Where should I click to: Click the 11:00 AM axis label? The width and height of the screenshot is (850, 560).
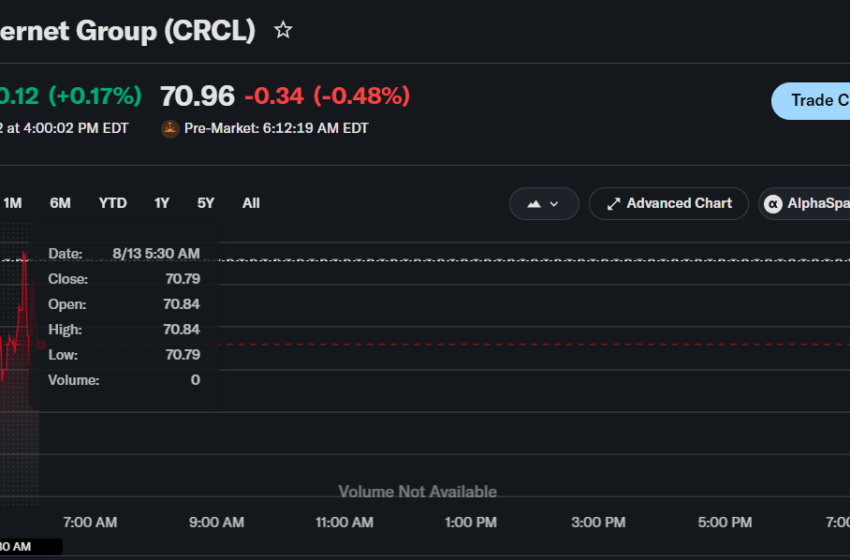point(344,522)
